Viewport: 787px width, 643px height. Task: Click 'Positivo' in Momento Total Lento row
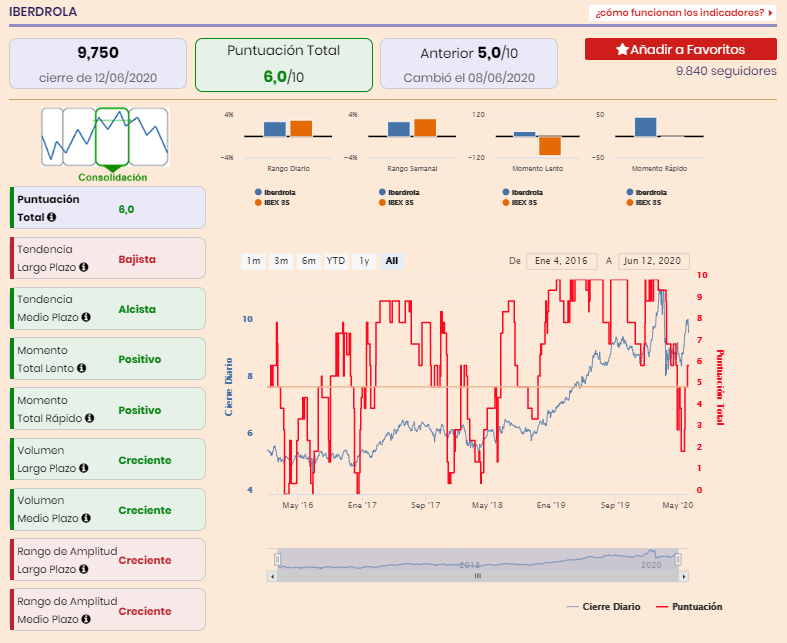pos(140,359)
